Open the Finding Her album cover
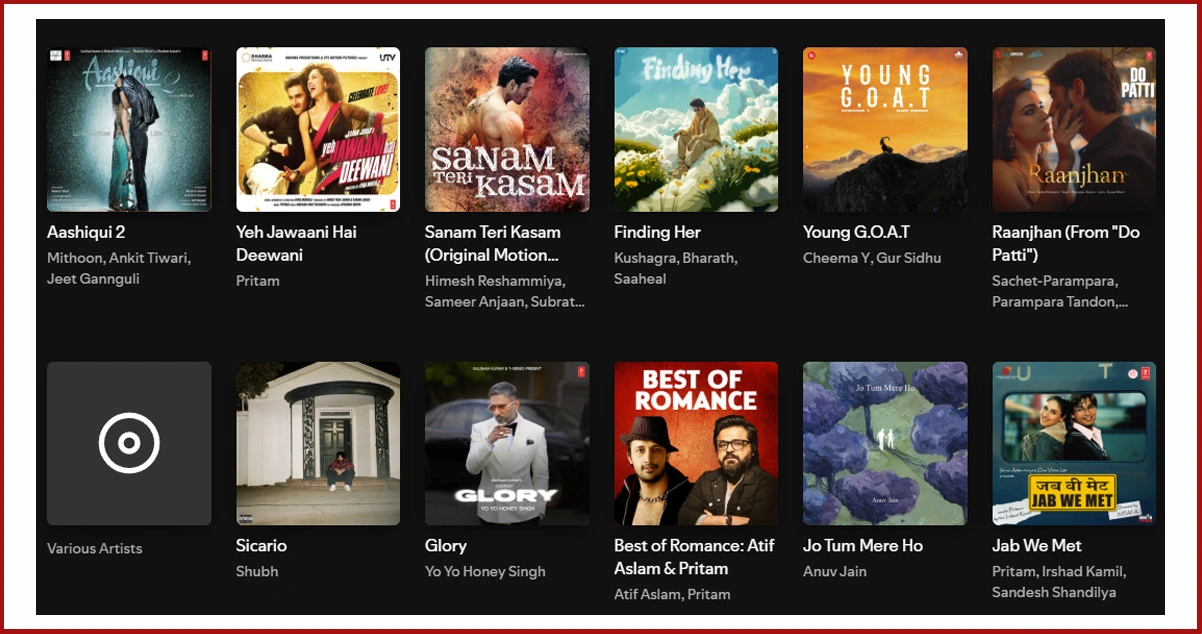This screenshot has width=1202, height=634. point(696,130)
